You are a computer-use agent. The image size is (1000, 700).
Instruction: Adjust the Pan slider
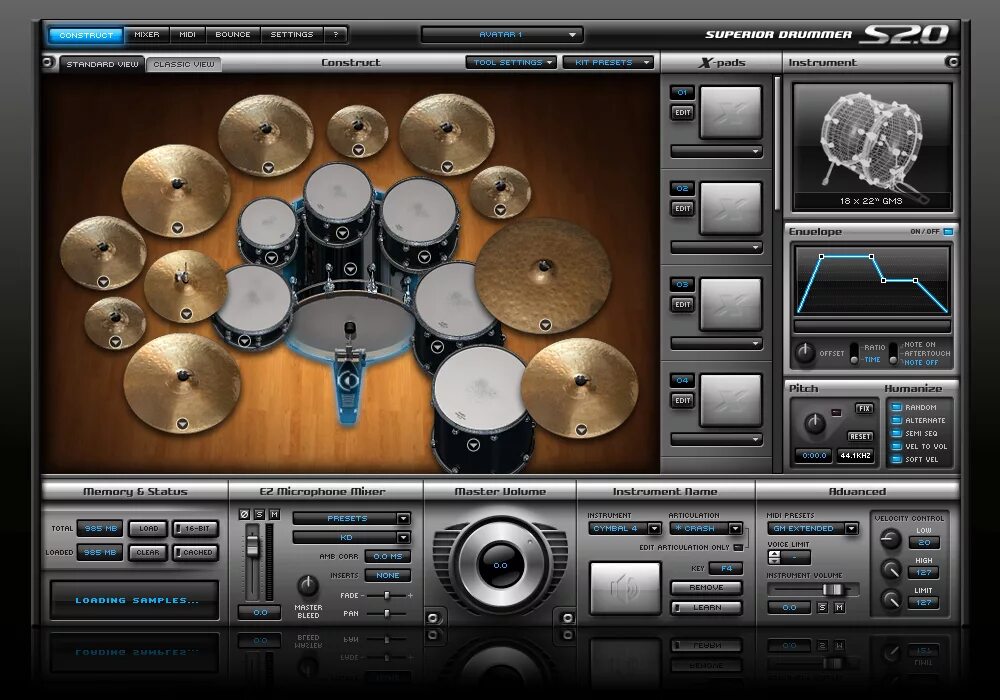pos(386,613)
